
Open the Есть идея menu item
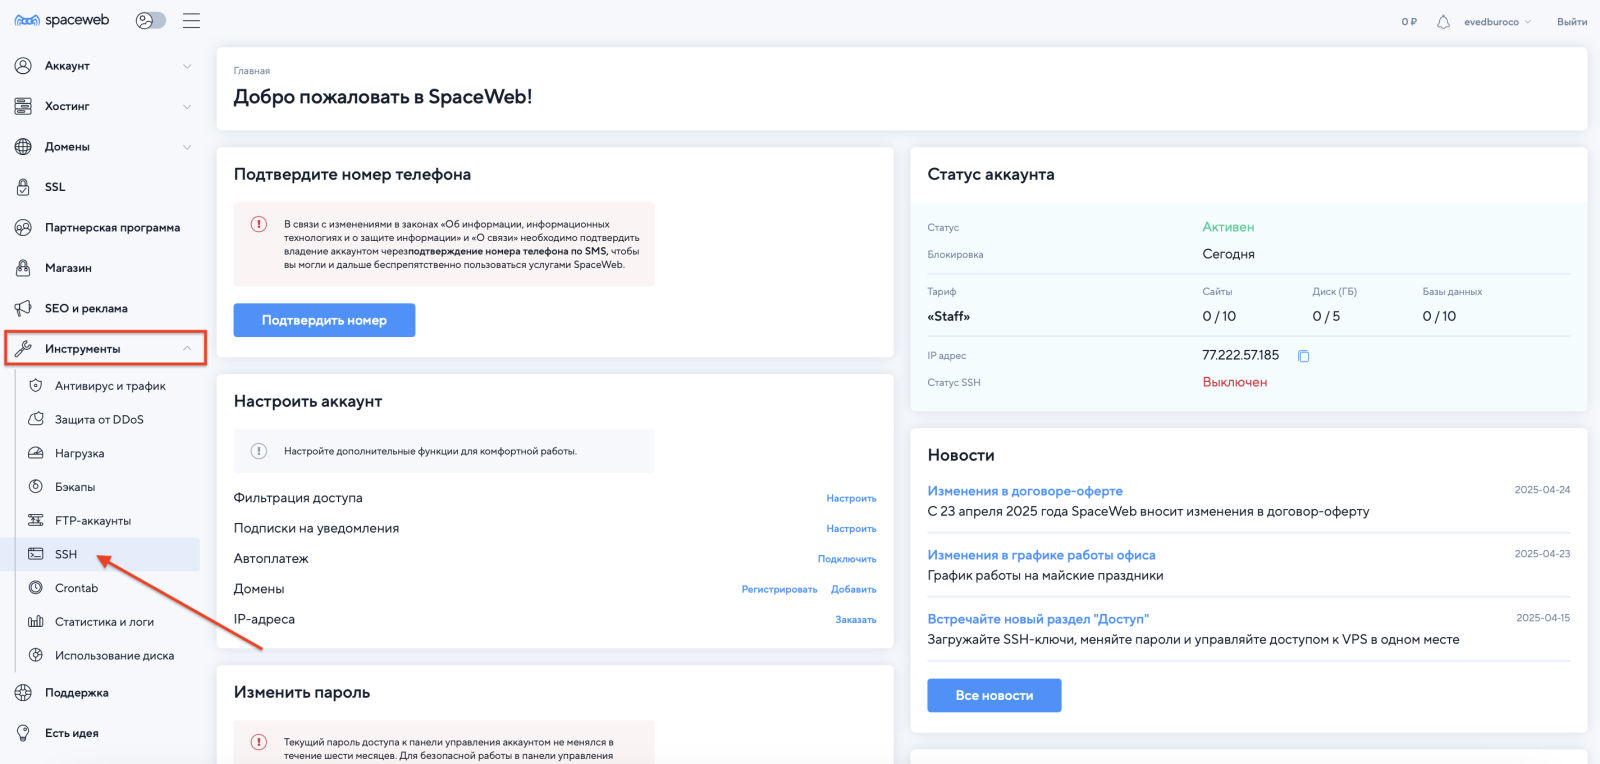[x=71, y=733]
